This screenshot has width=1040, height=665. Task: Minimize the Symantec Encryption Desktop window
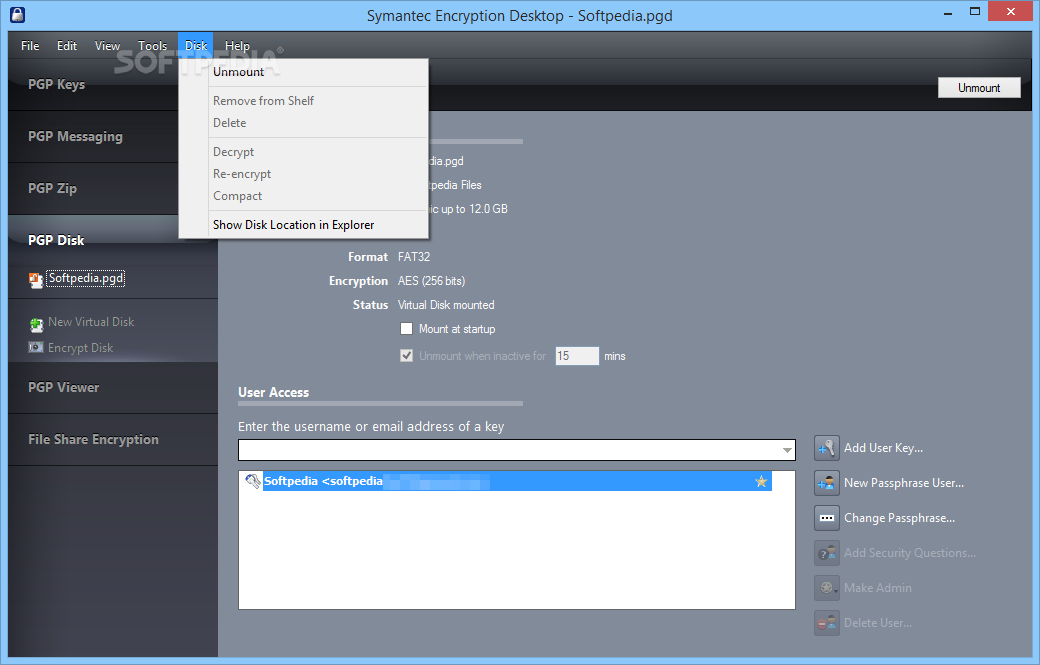tap(948, 12)
